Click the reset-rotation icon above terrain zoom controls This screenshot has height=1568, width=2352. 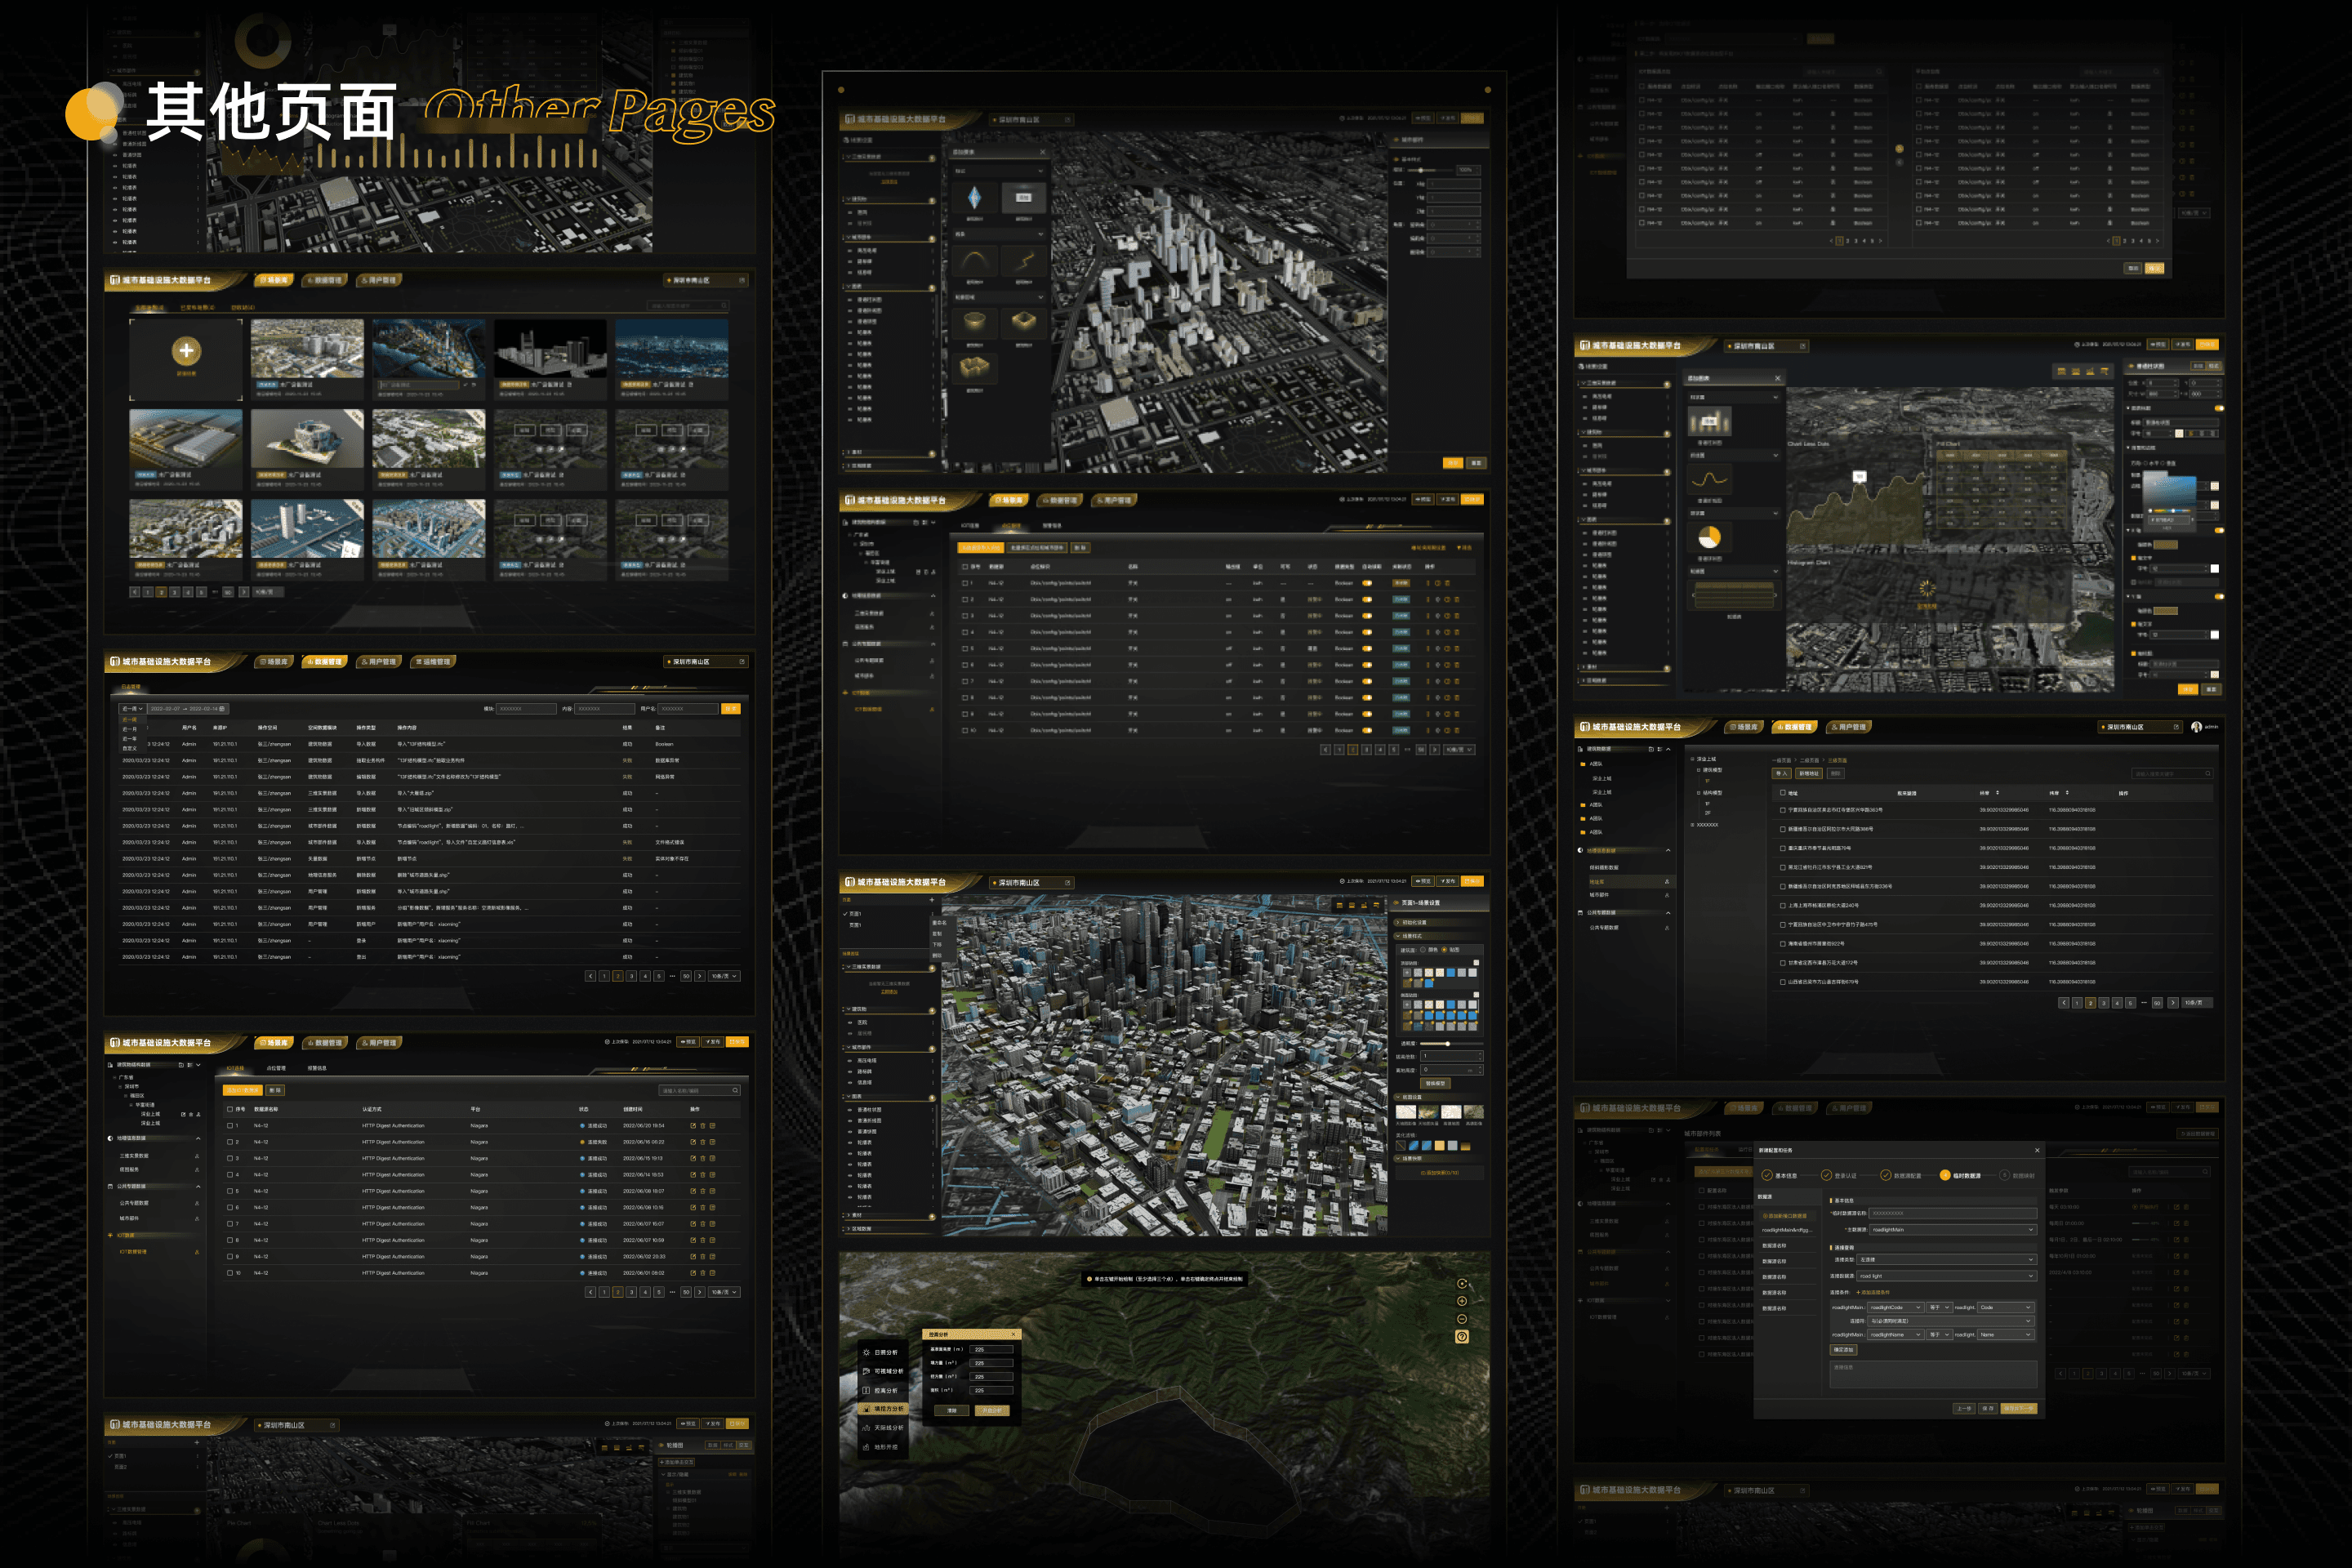1462,1283
